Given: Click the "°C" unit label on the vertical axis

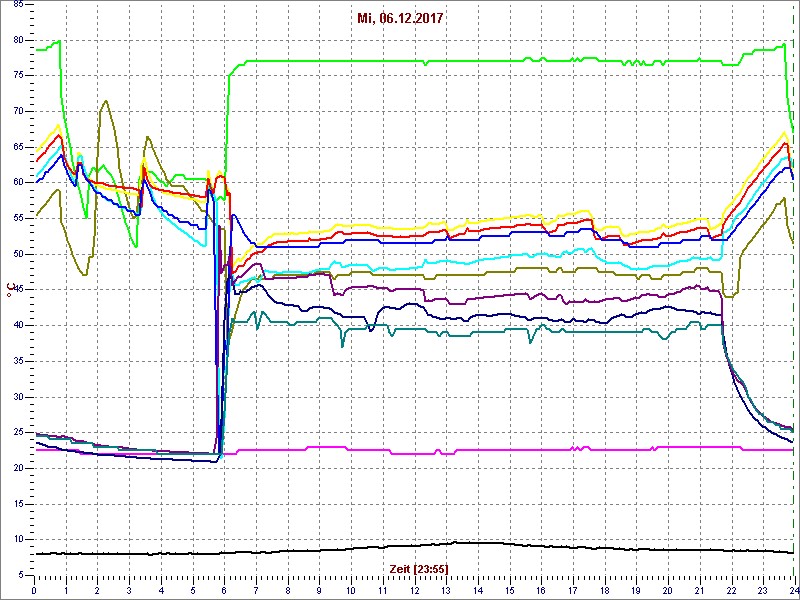Looking at the screenshot, I should pyautogui.click(x=9, y=291).
